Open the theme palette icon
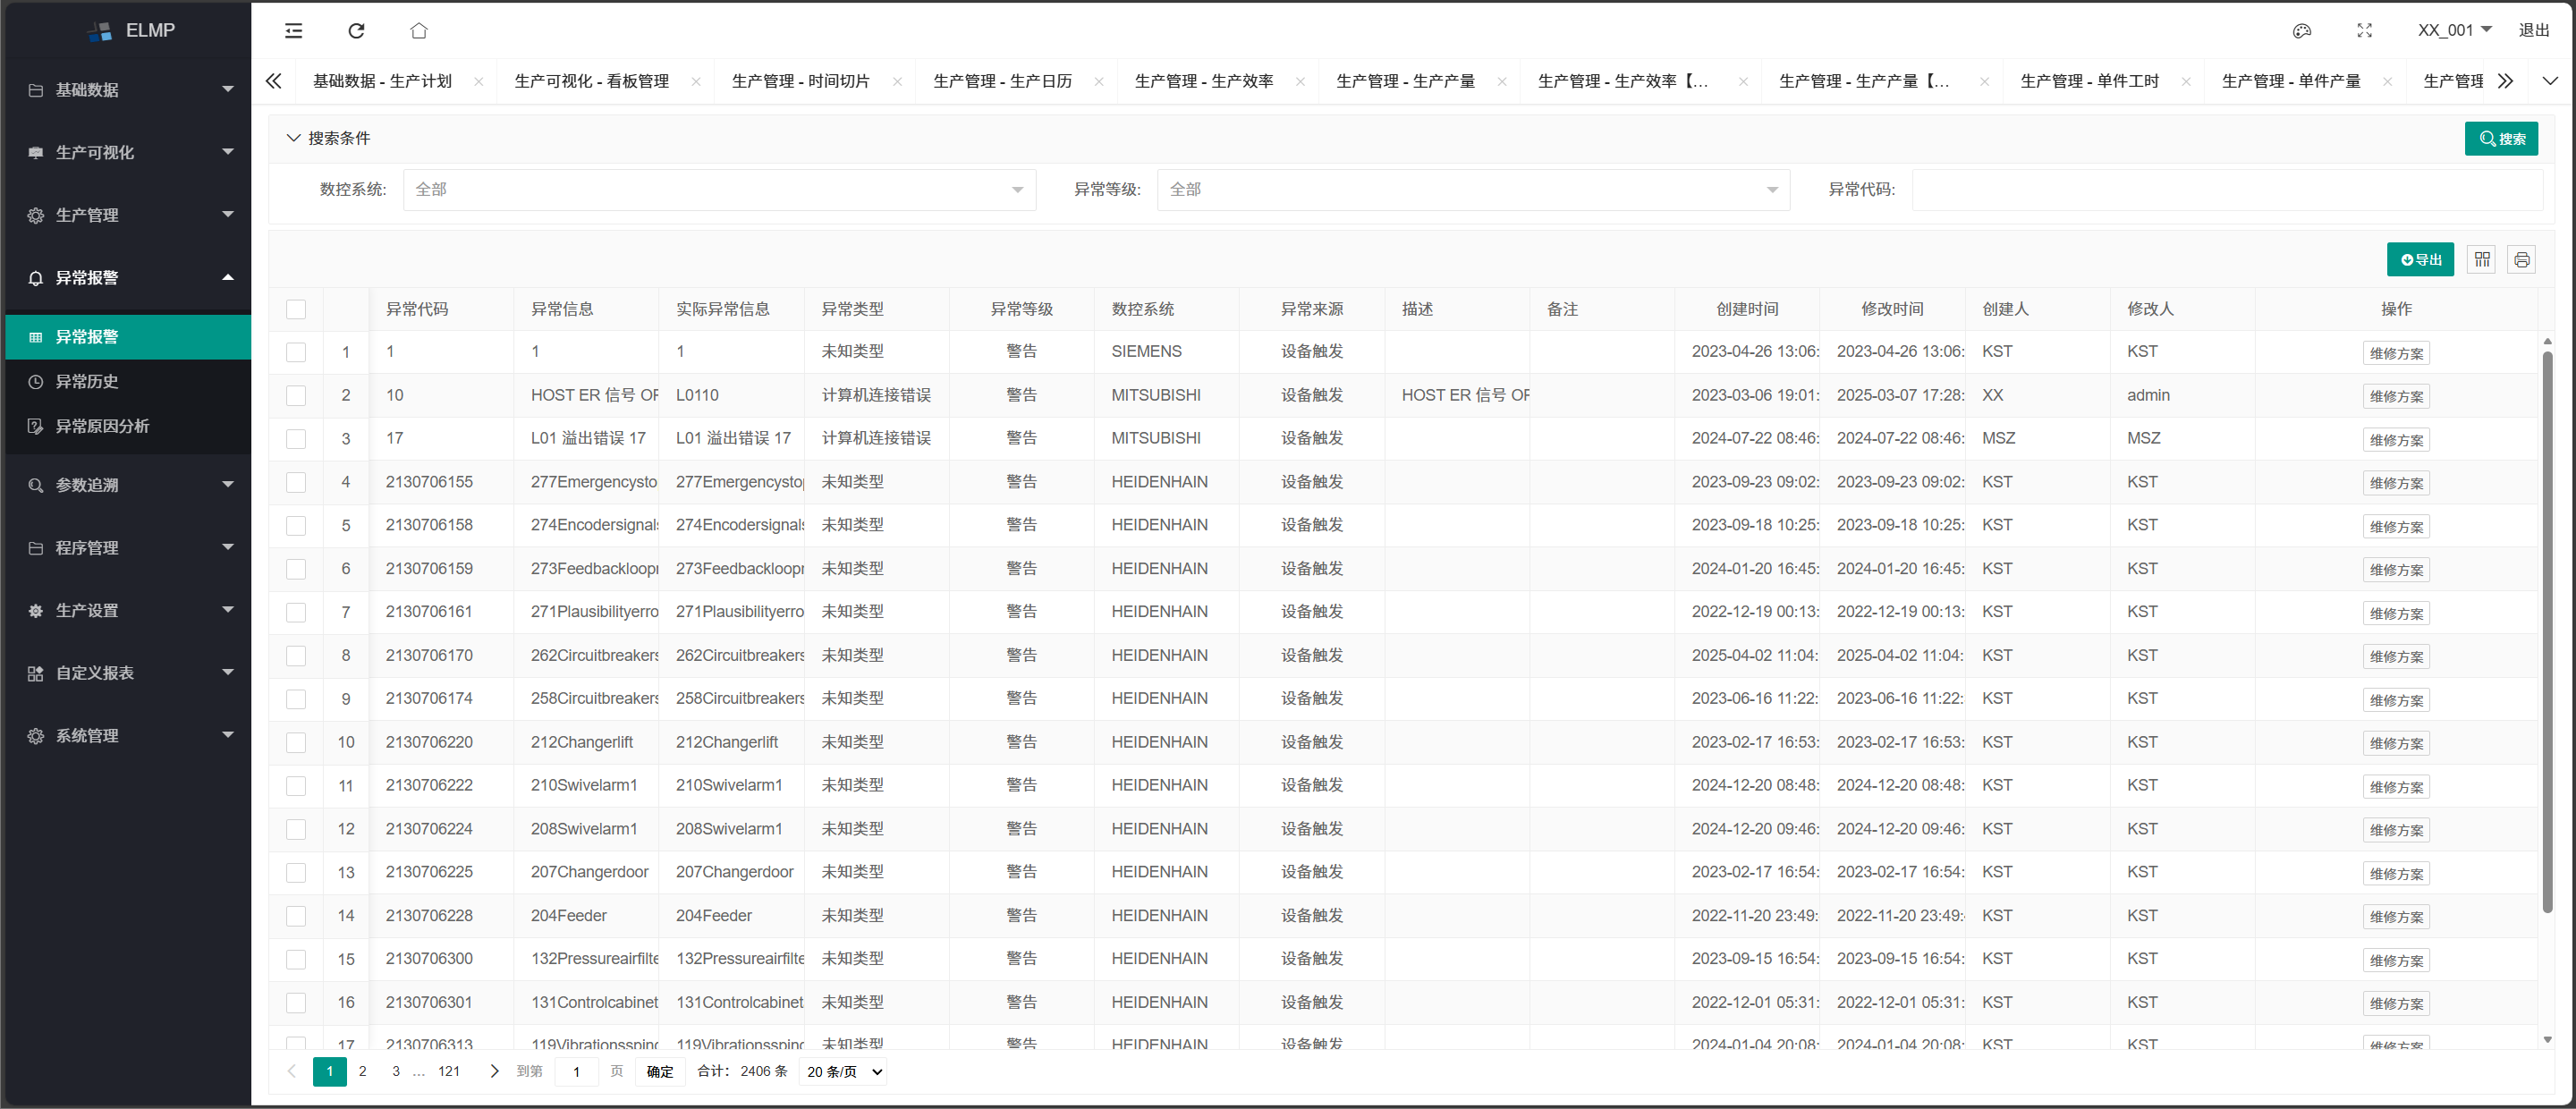 [2301, 31]
